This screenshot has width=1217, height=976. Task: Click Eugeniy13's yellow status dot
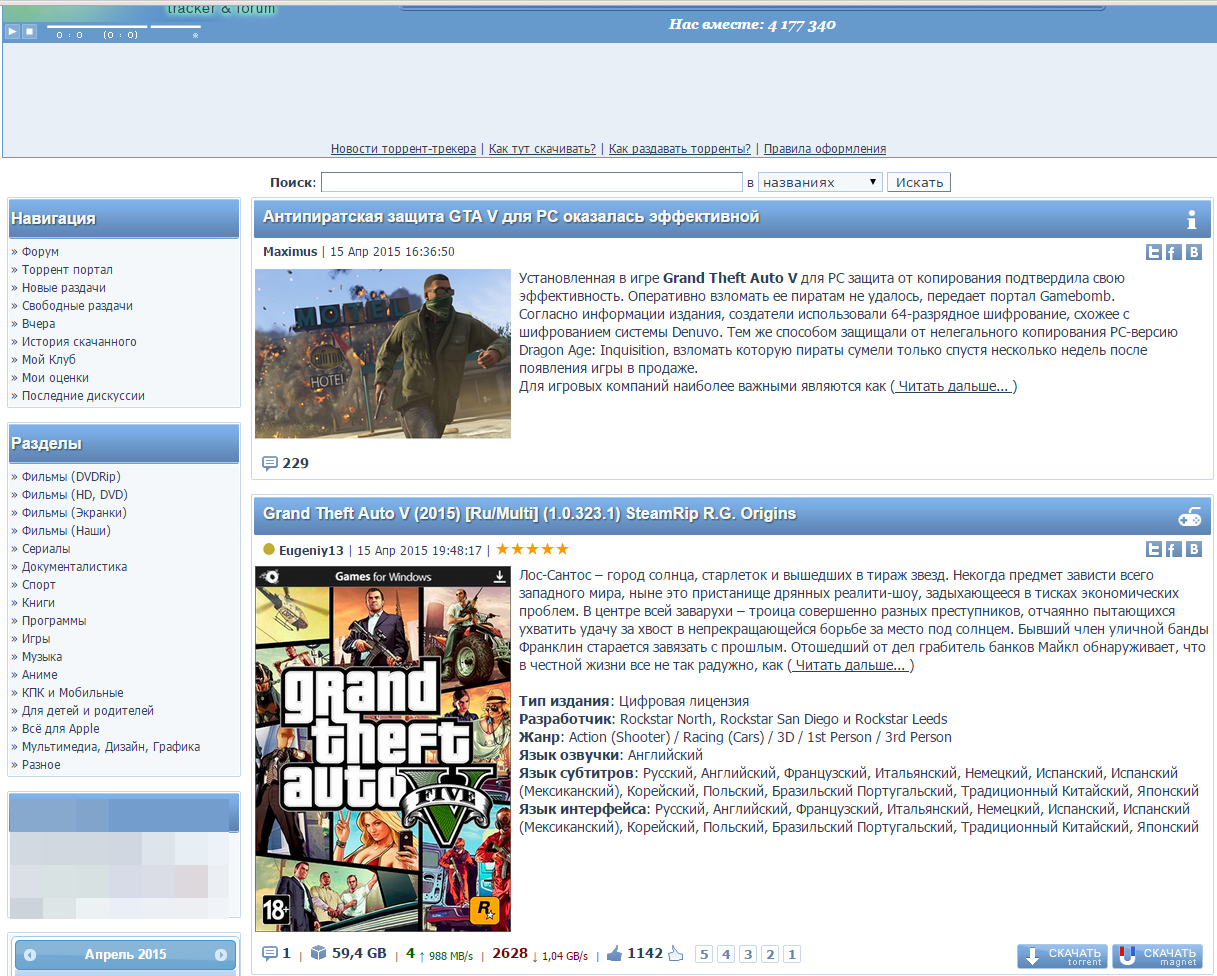point(269,550)
